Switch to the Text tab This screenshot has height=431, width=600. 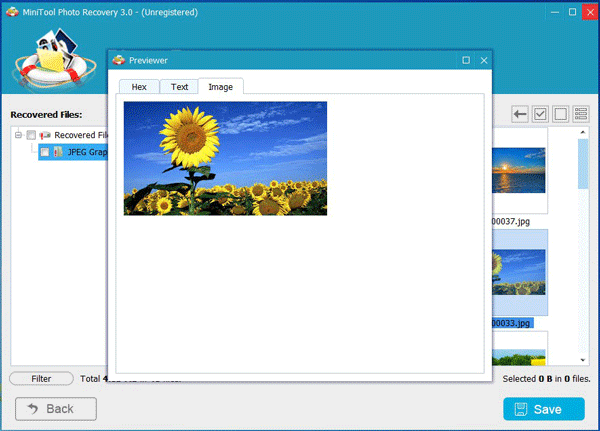click(179, 87)
